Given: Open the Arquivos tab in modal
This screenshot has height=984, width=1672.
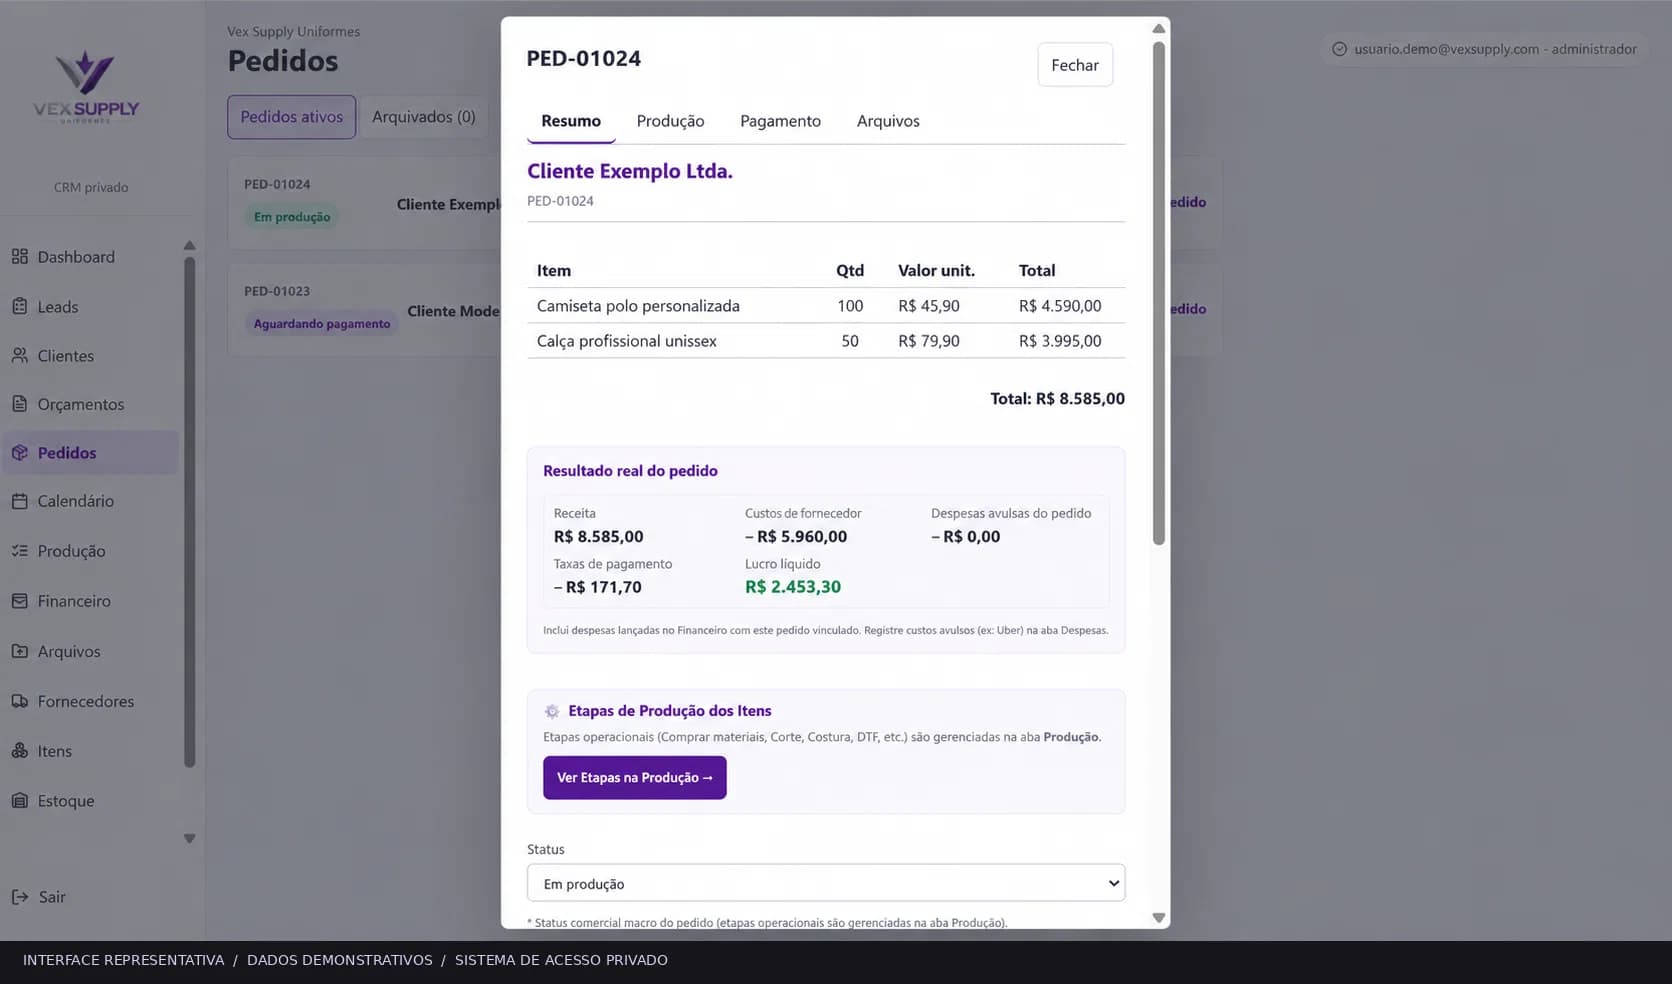Looking at the screenshot, I should click(888, 121).
